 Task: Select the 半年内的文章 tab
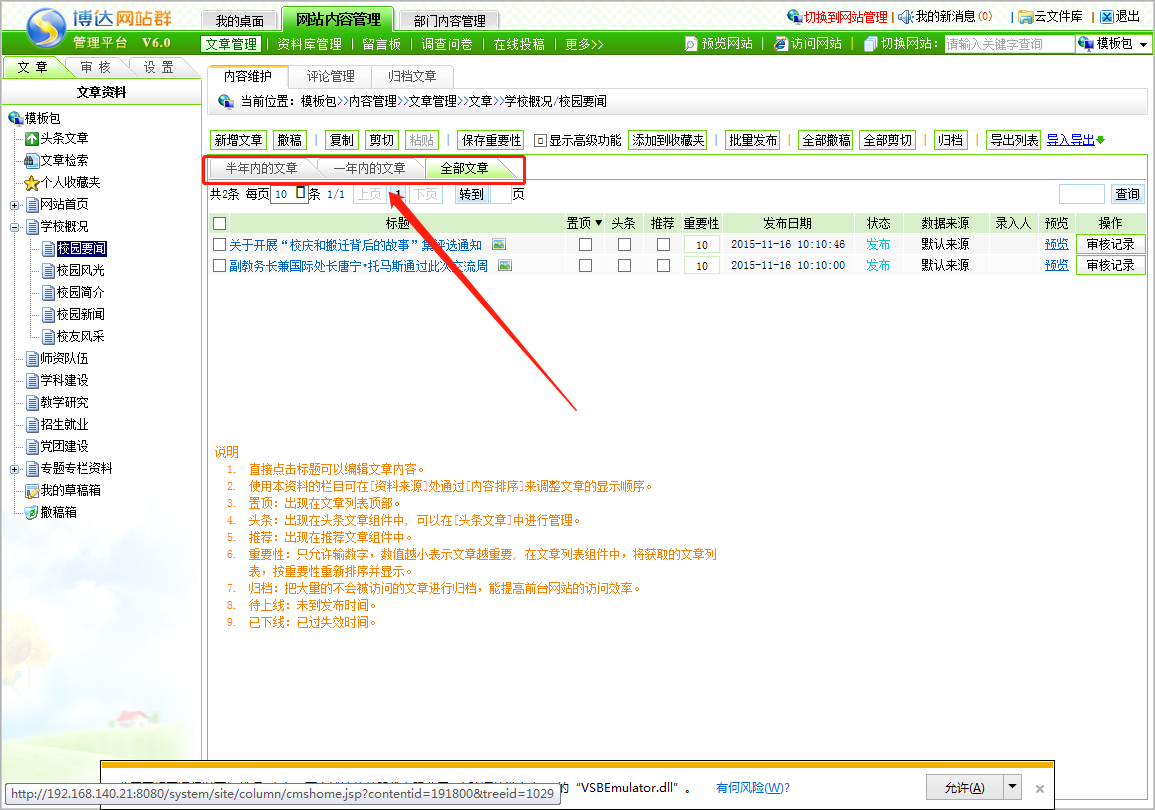click(261, 169)
